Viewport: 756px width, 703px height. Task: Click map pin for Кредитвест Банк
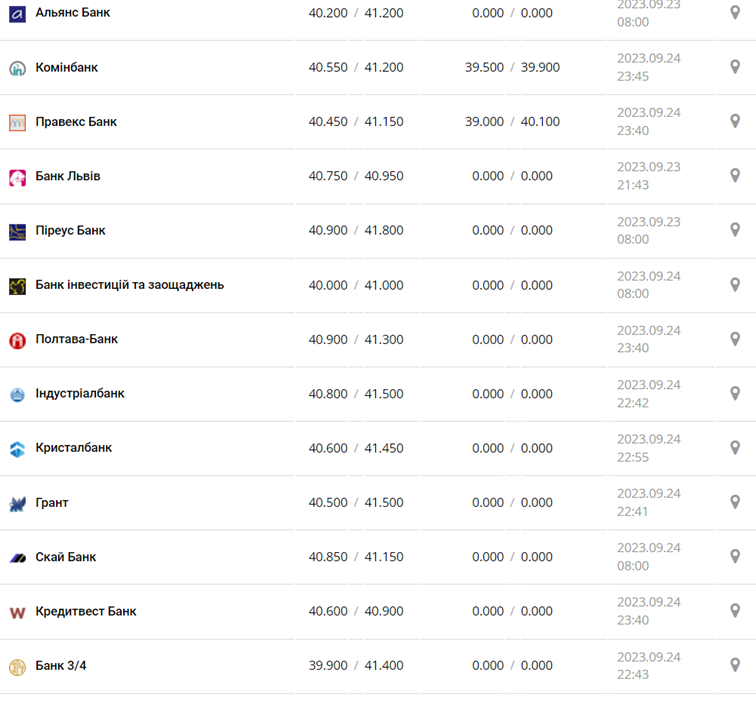735,610
